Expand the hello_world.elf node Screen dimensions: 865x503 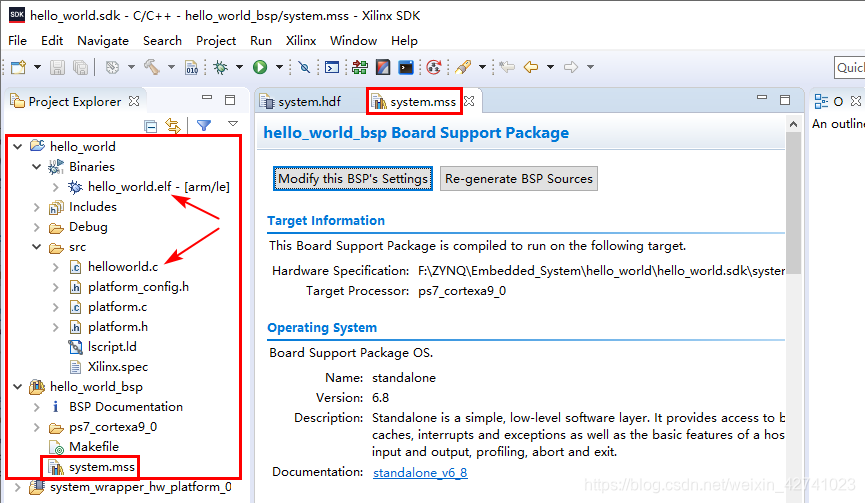[56, 187]
